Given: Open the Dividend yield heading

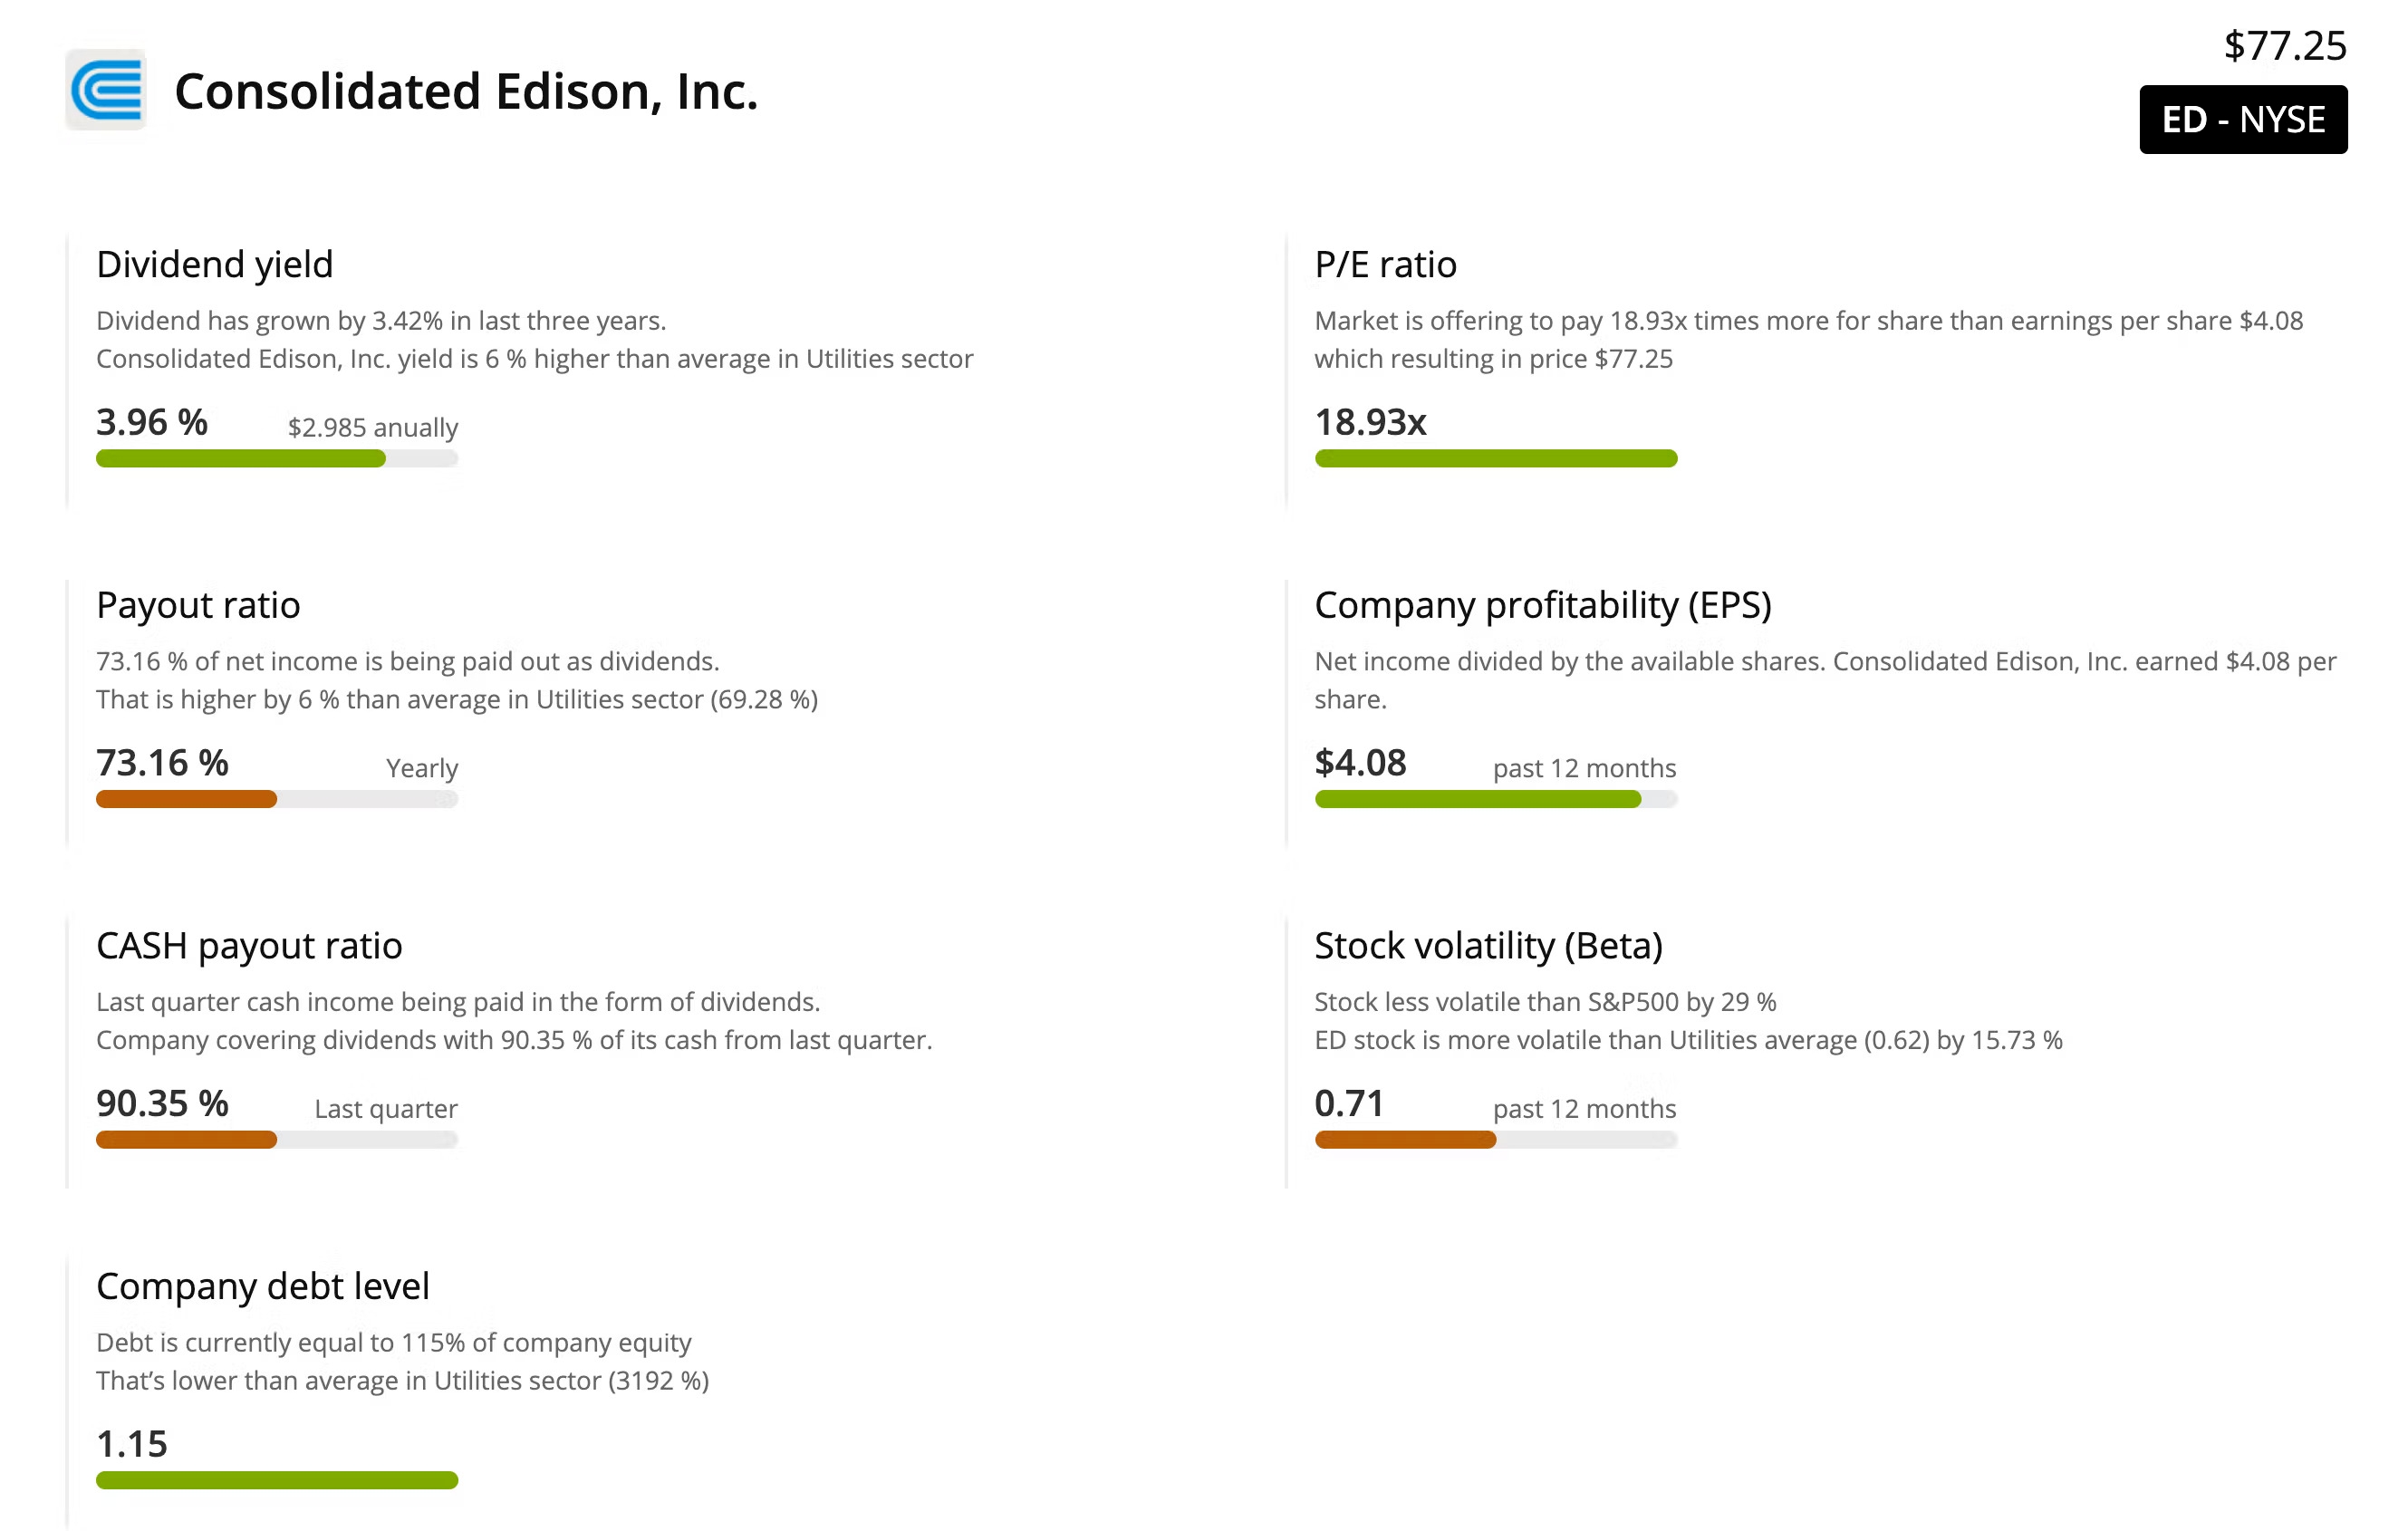Looking at the screenshot, I should [x=214, y=265].
